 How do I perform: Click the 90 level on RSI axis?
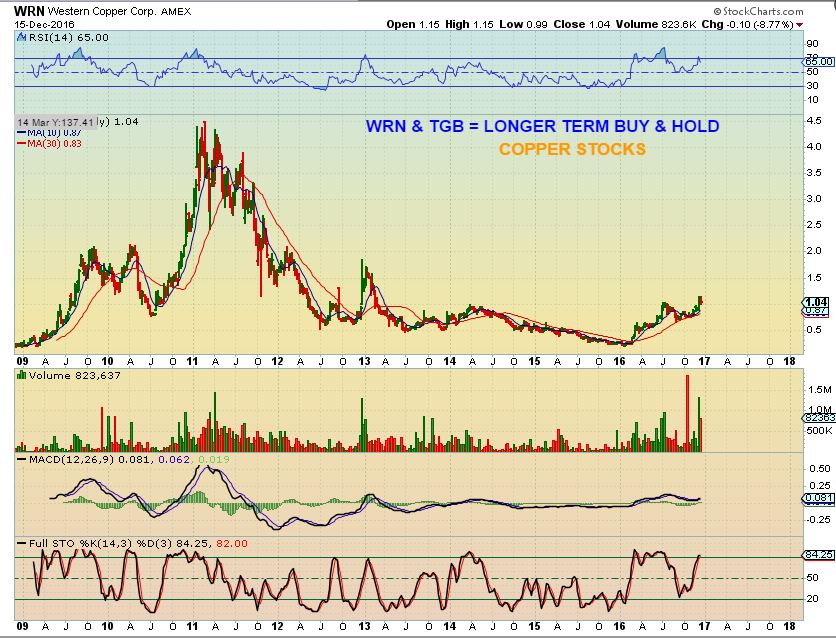(x=813, y=44)
